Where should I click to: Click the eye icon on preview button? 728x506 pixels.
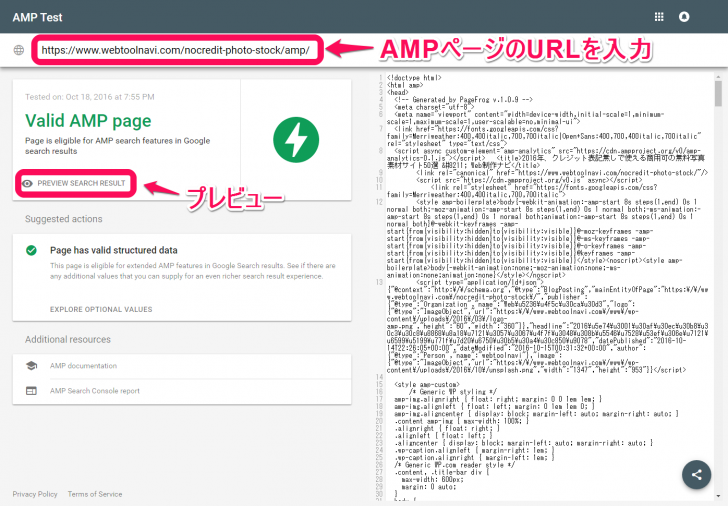28,184
